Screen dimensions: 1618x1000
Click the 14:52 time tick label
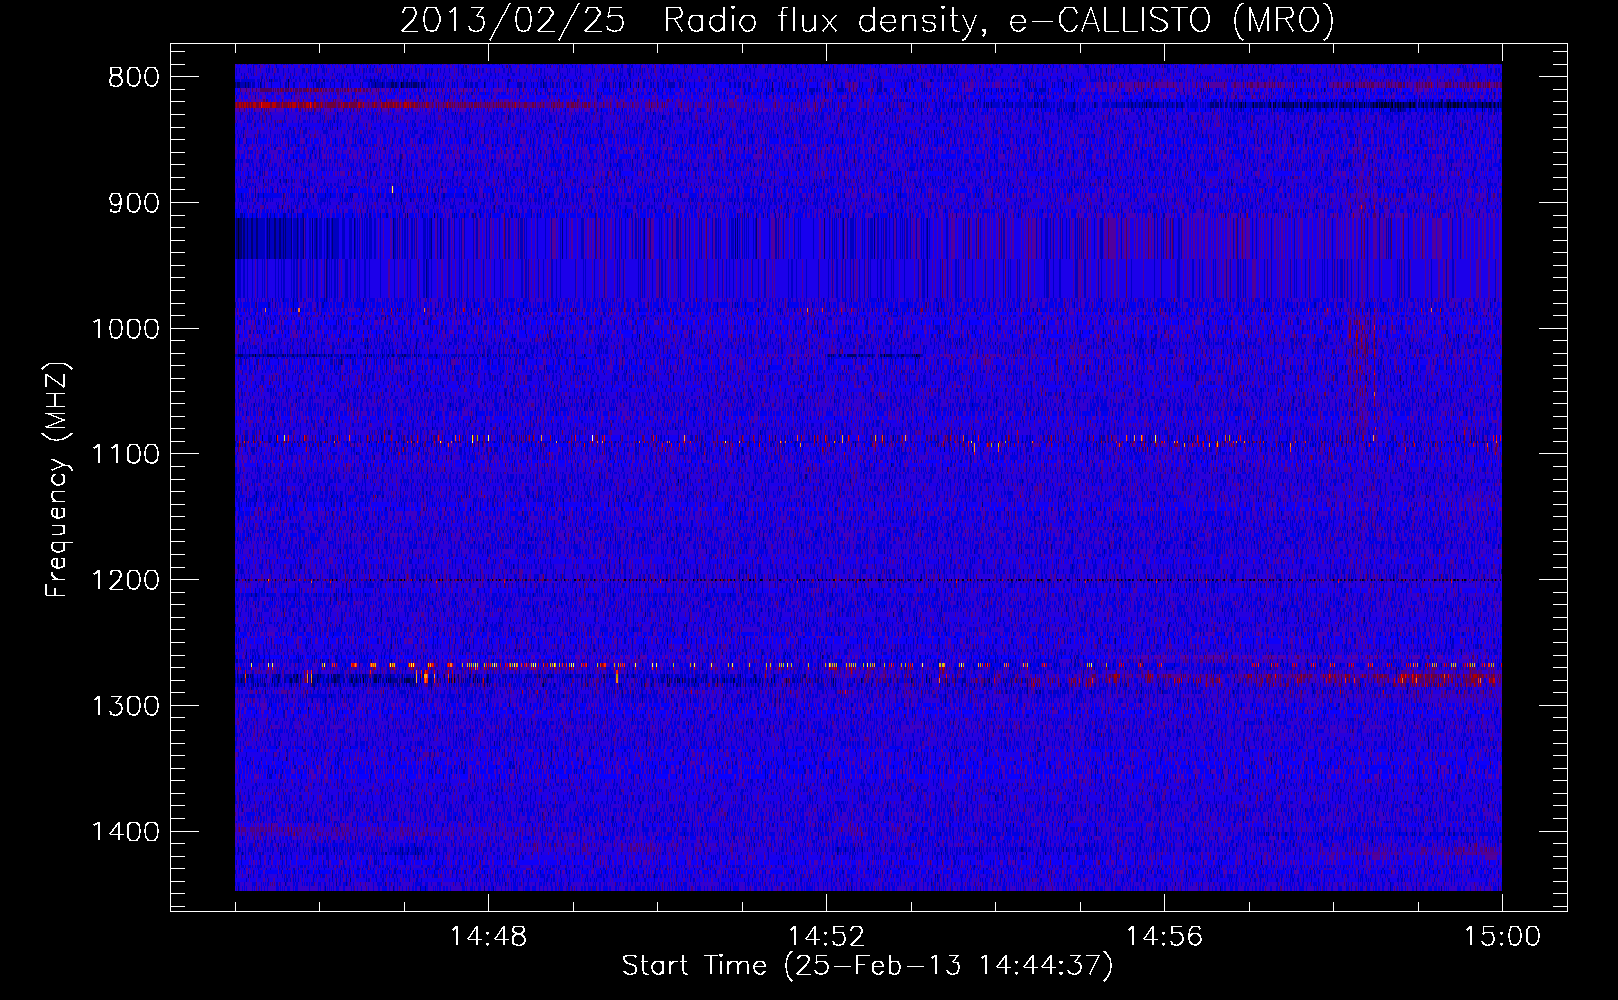tap(826, 937)
